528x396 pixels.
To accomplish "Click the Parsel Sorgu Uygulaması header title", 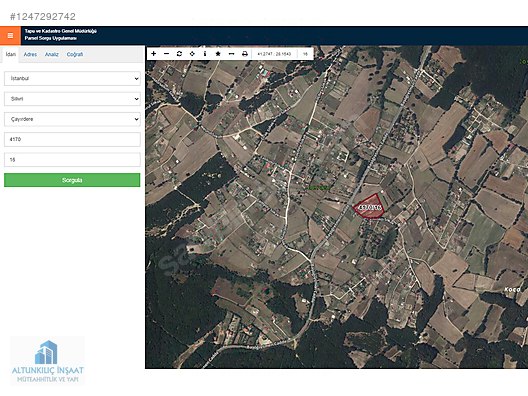I will (51, 38).
